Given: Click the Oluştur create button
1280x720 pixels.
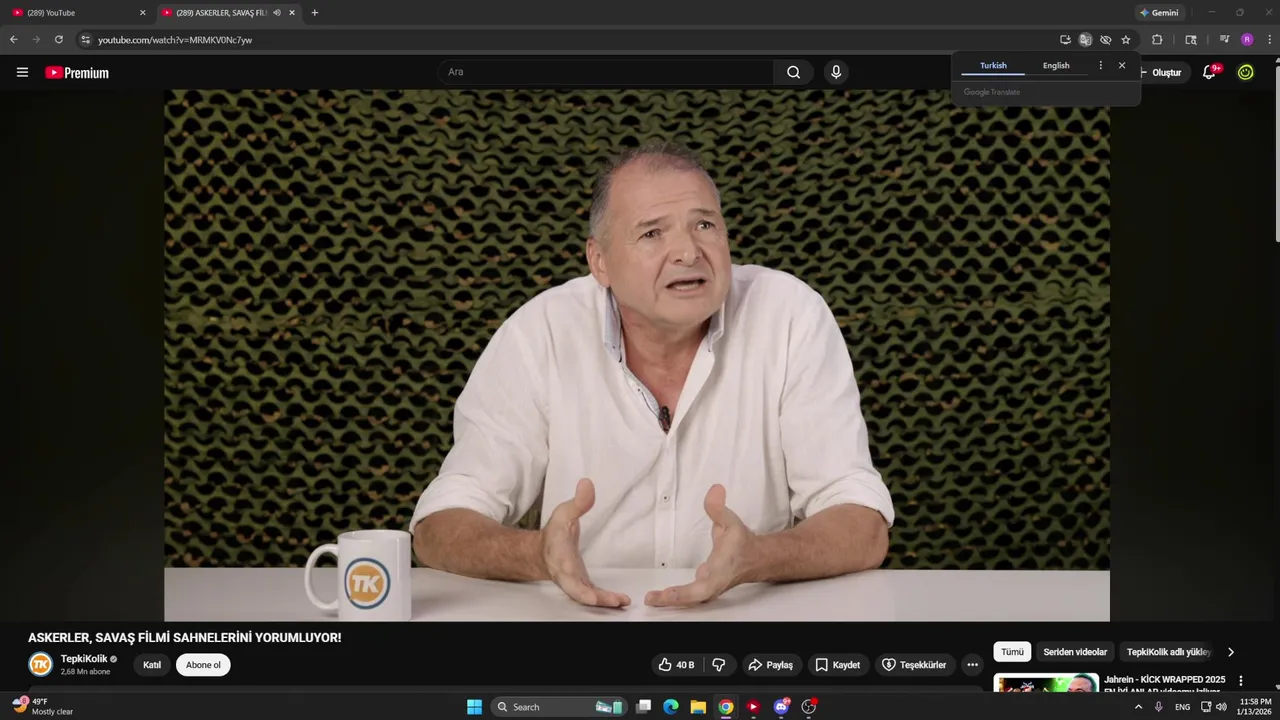Looking at the screenshot, I should coord(1160,72).
